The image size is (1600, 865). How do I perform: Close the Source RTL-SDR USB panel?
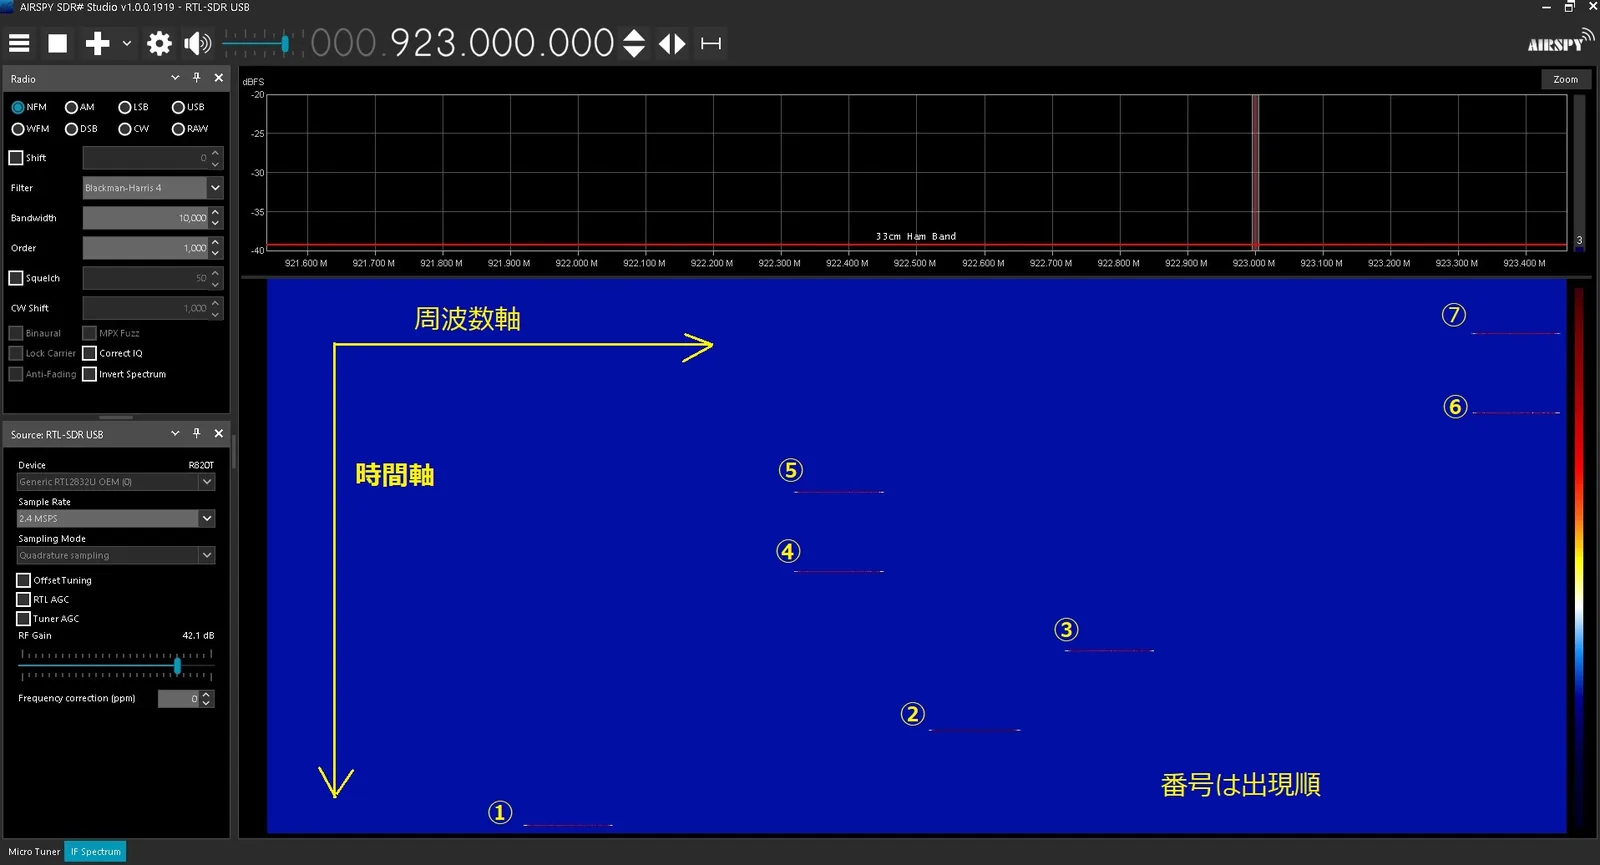pyautogui.click(x=219, y=434)
